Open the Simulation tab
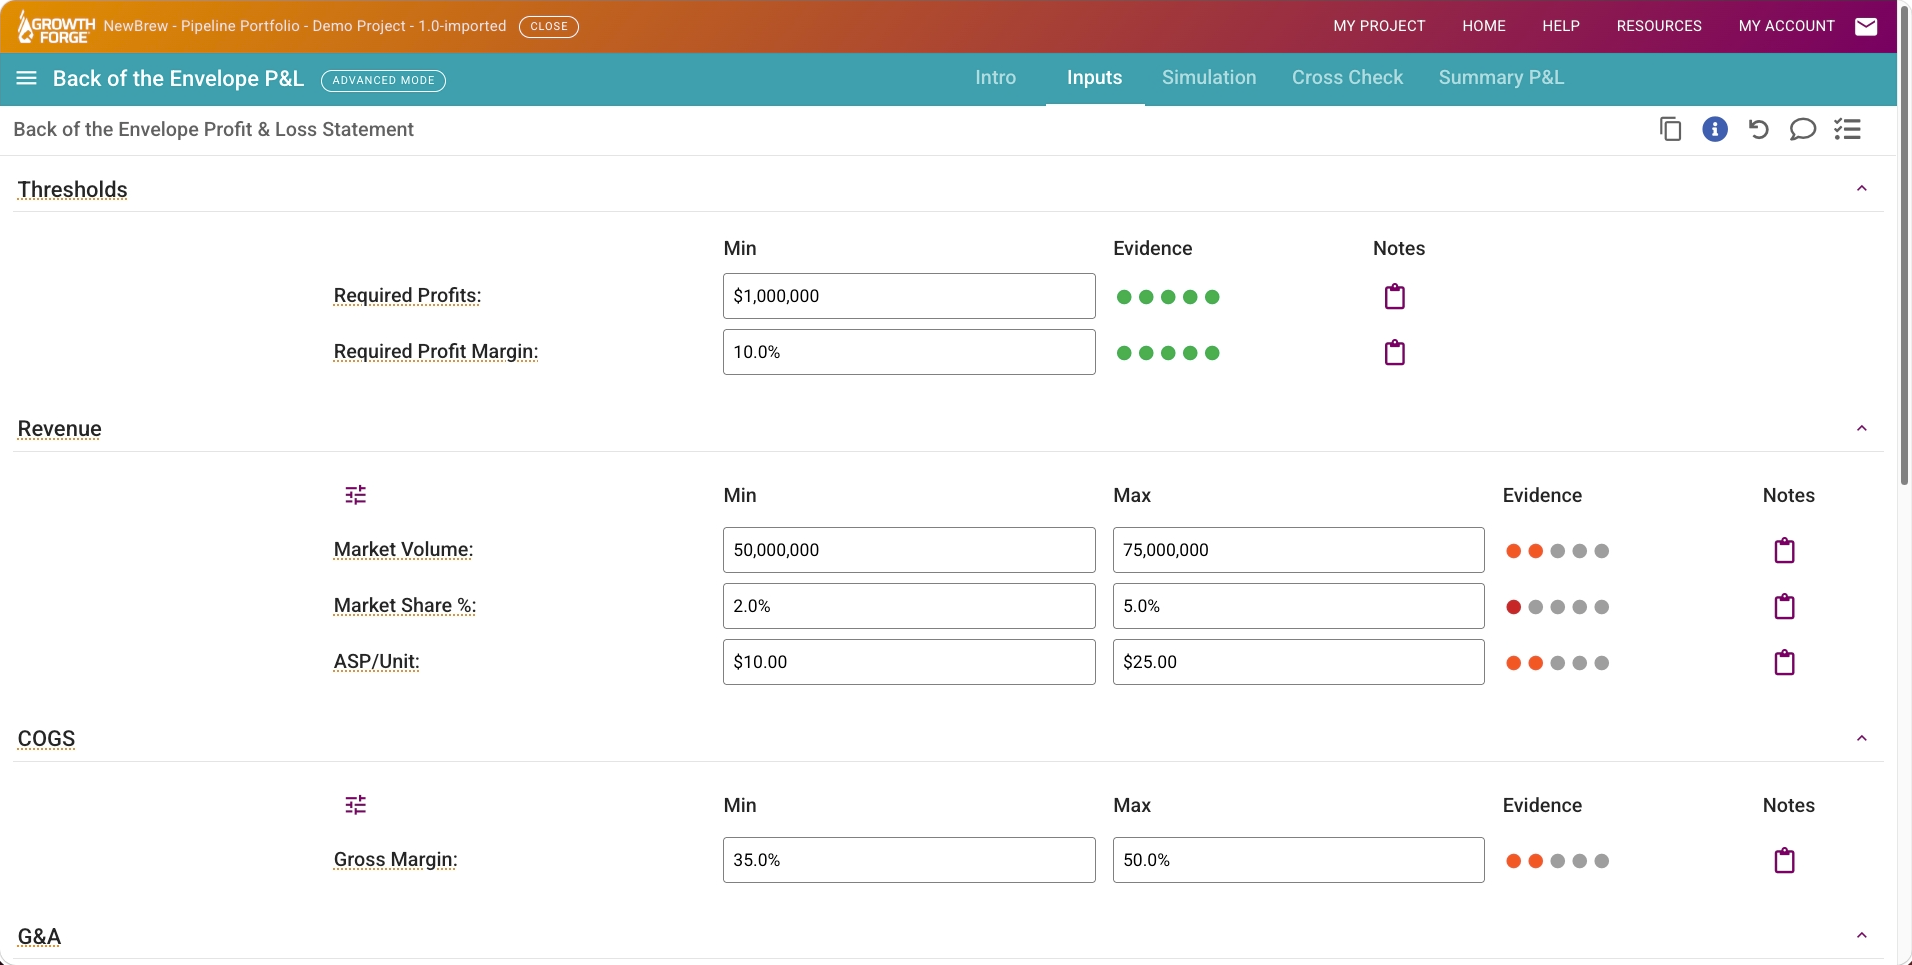Image resolution: width=1912 pixels, height=965 pixels. point(1209,78)
